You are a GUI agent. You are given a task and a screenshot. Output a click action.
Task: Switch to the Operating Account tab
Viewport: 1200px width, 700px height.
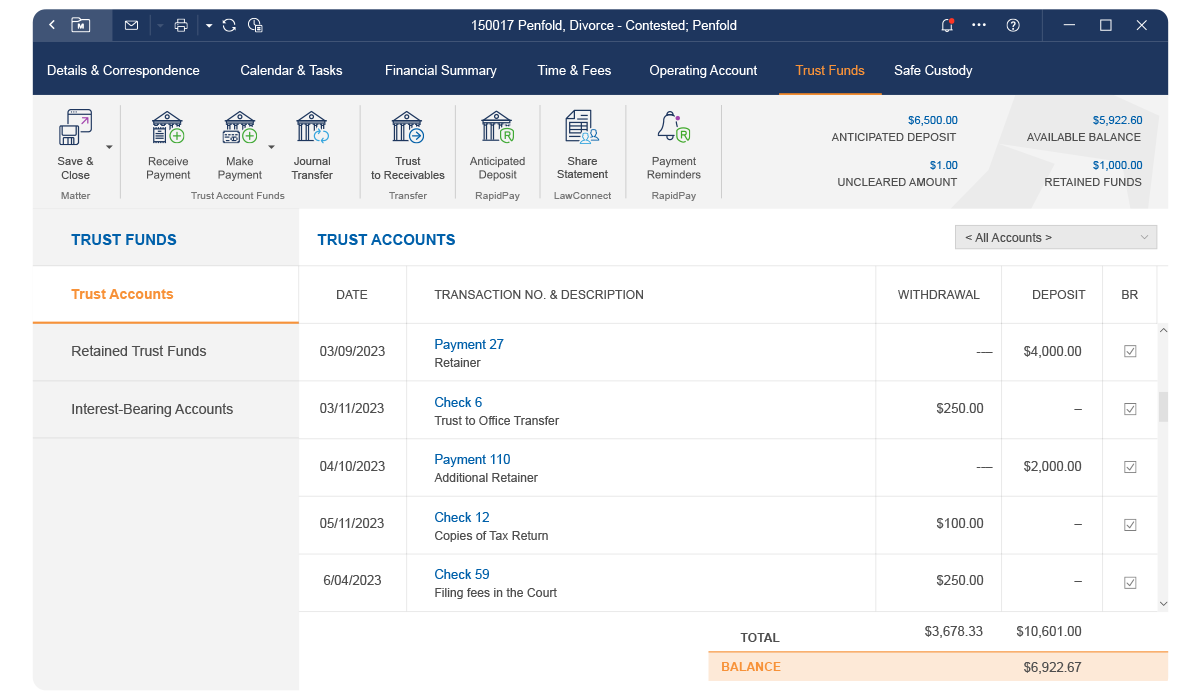pos(703,70)
